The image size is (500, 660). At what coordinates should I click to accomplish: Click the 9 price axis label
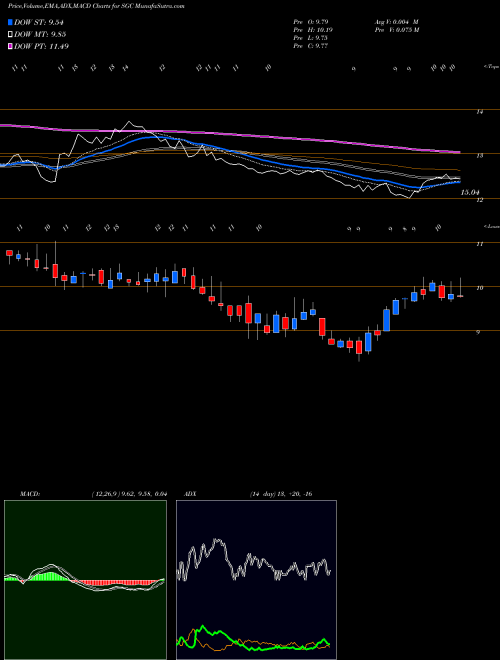[478, 332]
